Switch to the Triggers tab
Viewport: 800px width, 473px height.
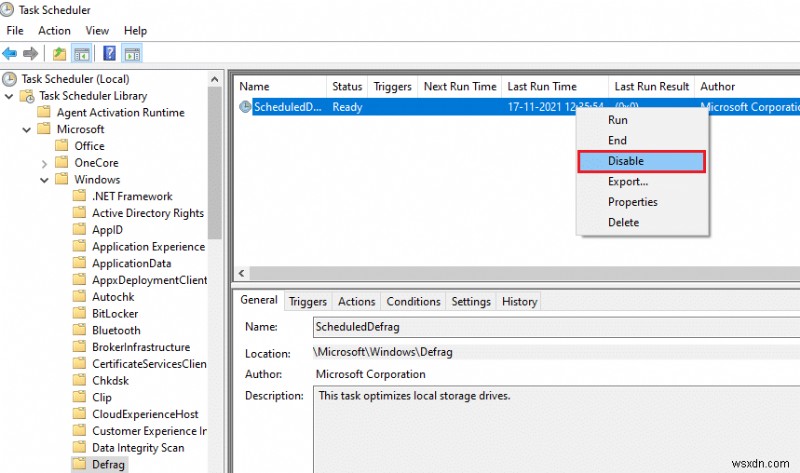coord(308,302)
